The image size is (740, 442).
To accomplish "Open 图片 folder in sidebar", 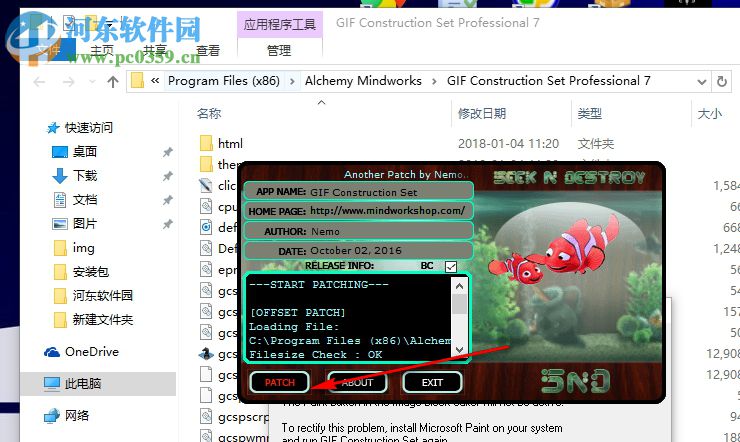I will 84,224.
